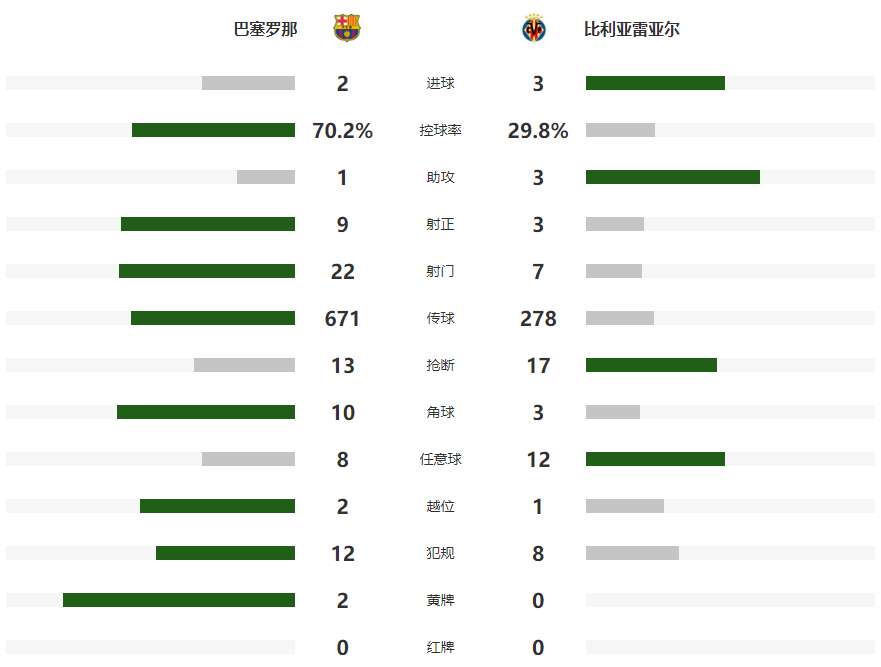Select the 红牌 stat label
This screenshot has height=667, width=881.
pos(440,647)
